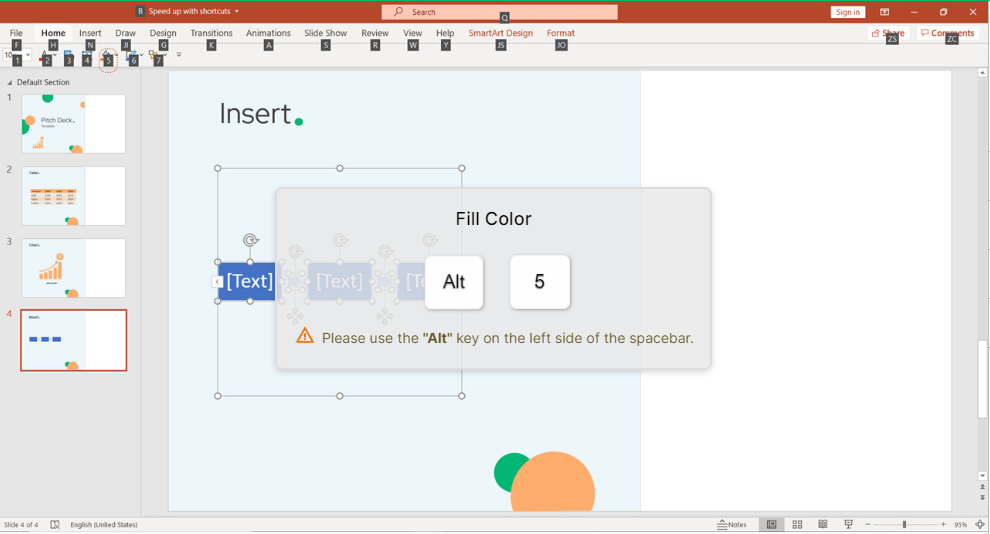Click the Insert title text on the slide

[255, 114]
